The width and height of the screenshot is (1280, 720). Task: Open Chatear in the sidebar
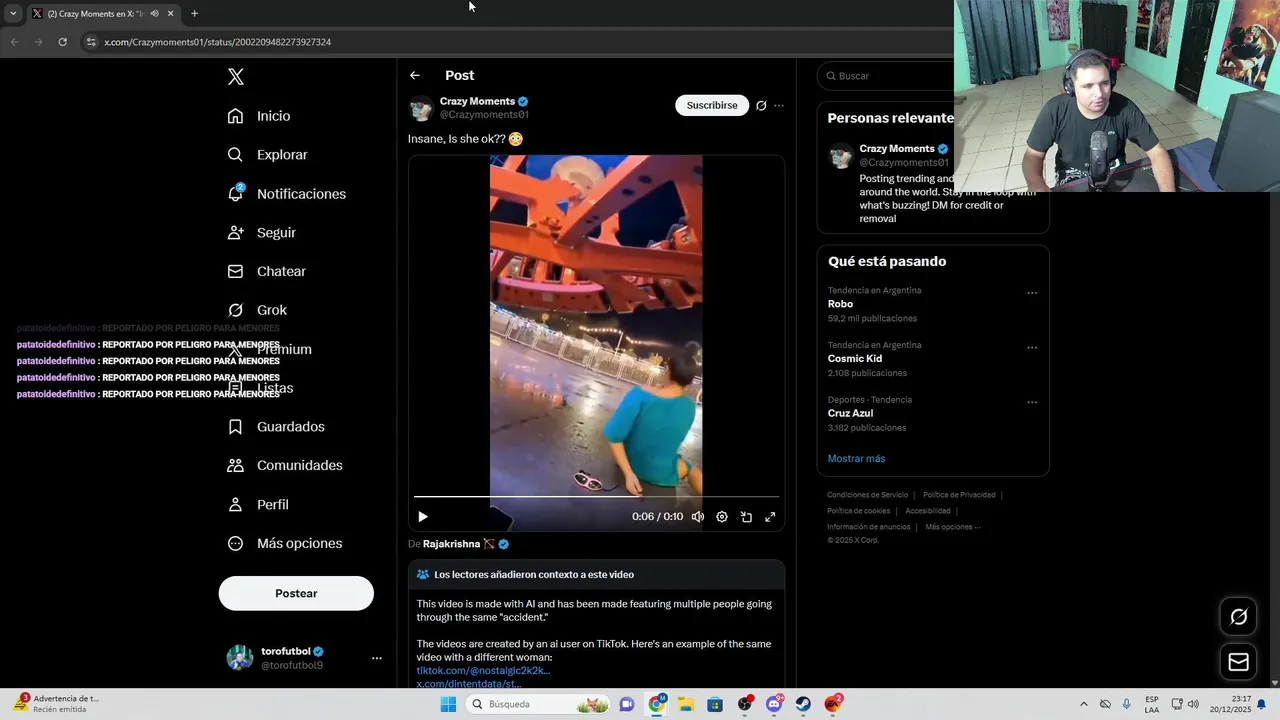267,271
